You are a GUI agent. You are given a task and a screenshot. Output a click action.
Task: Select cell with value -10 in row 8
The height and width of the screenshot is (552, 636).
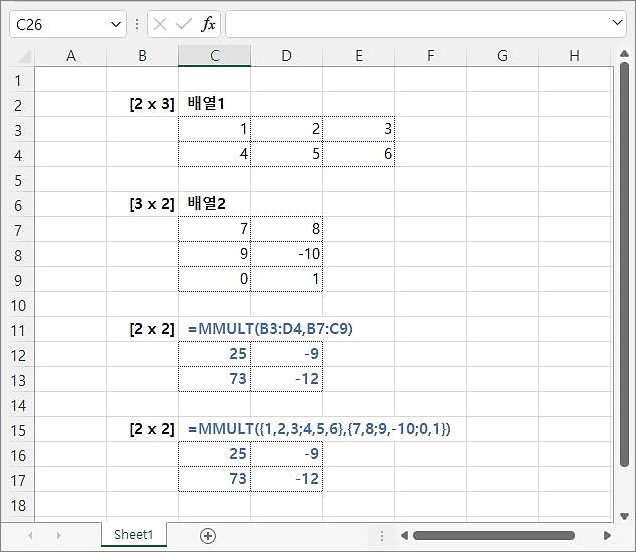(286, 254)
